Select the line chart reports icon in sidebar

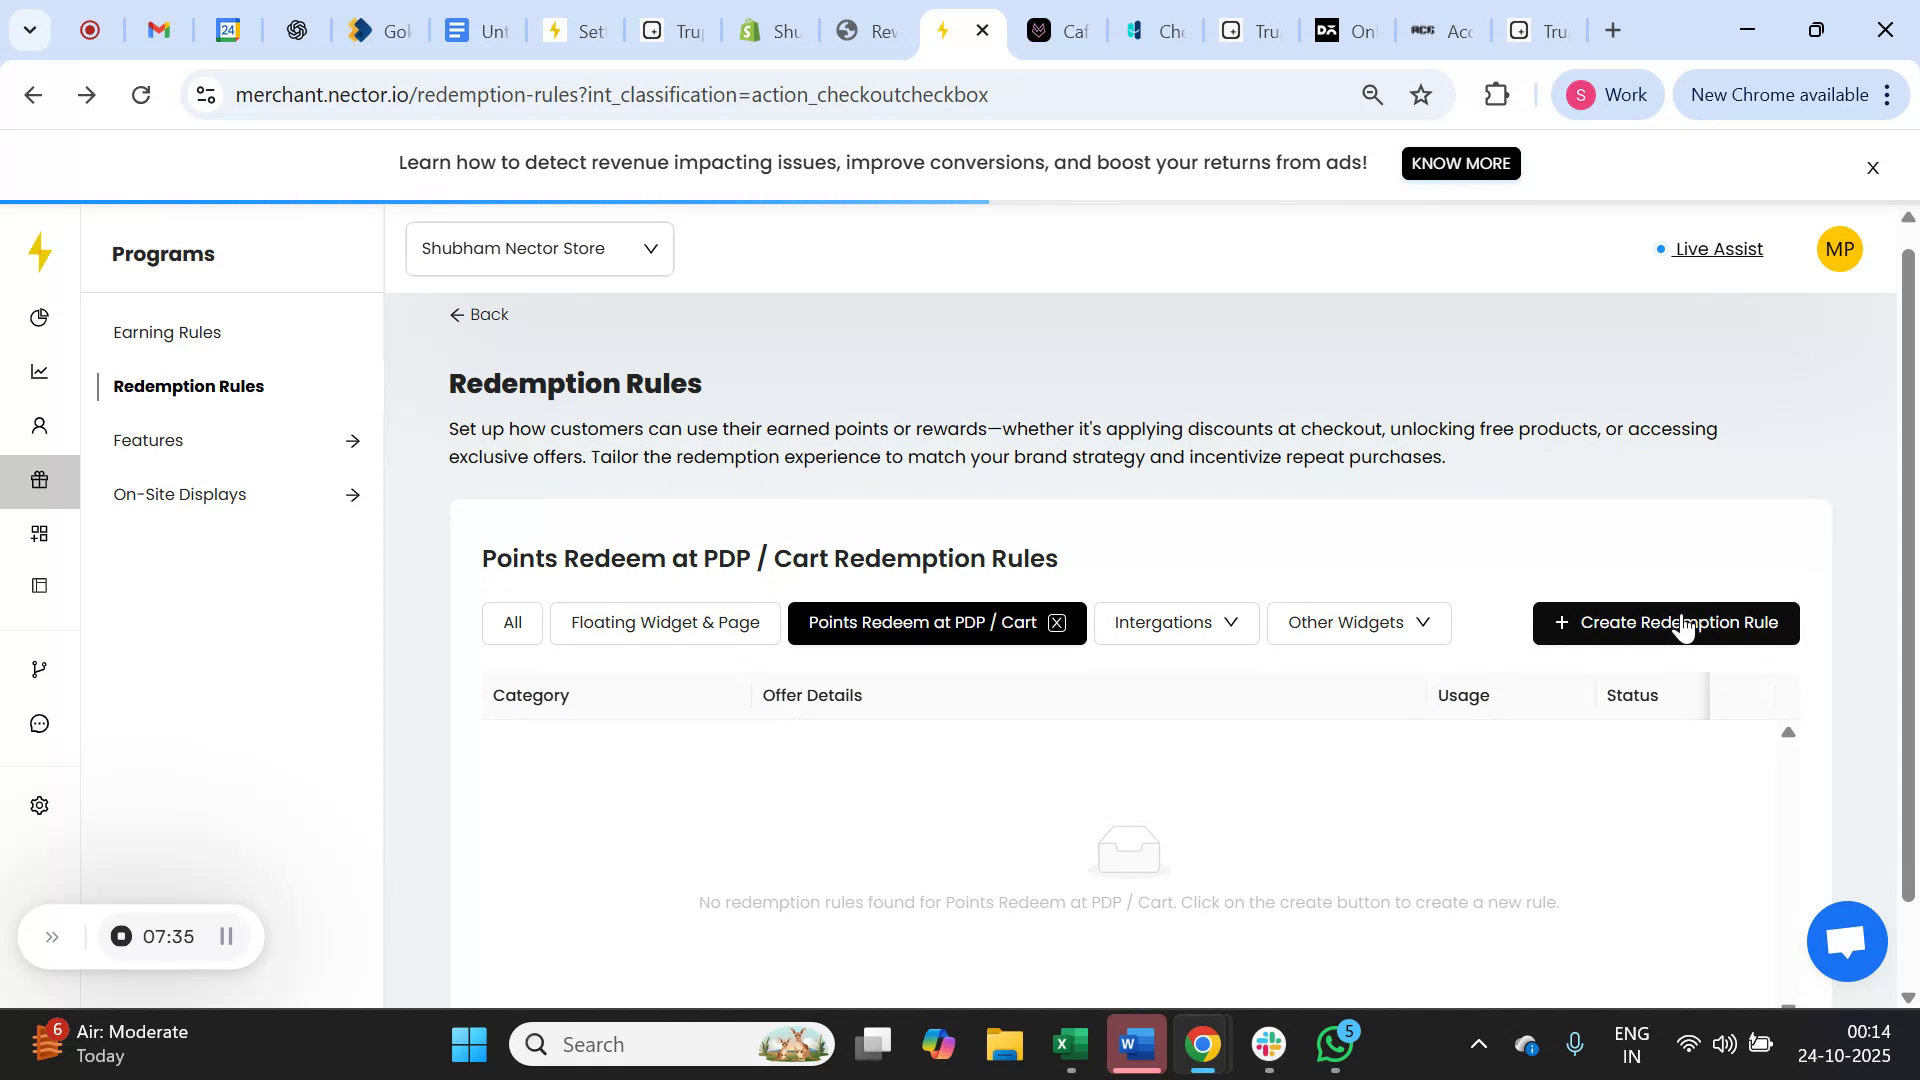(x=39, y=371)
